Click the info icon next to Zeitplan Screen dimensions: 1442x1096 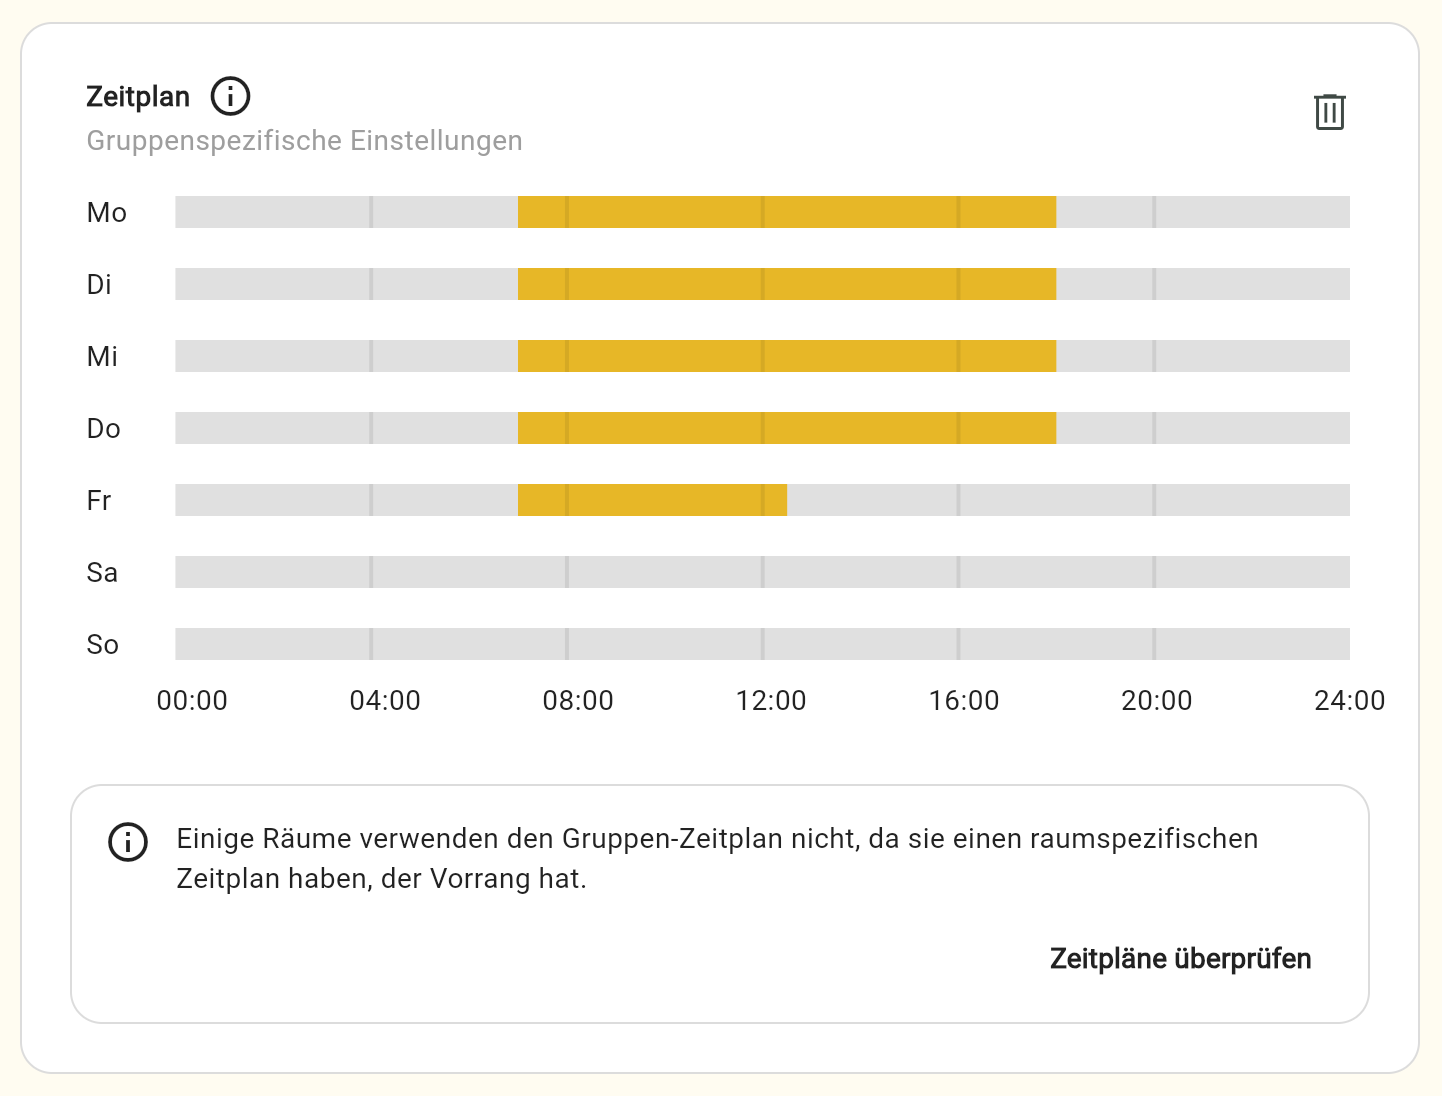[230, 97]
